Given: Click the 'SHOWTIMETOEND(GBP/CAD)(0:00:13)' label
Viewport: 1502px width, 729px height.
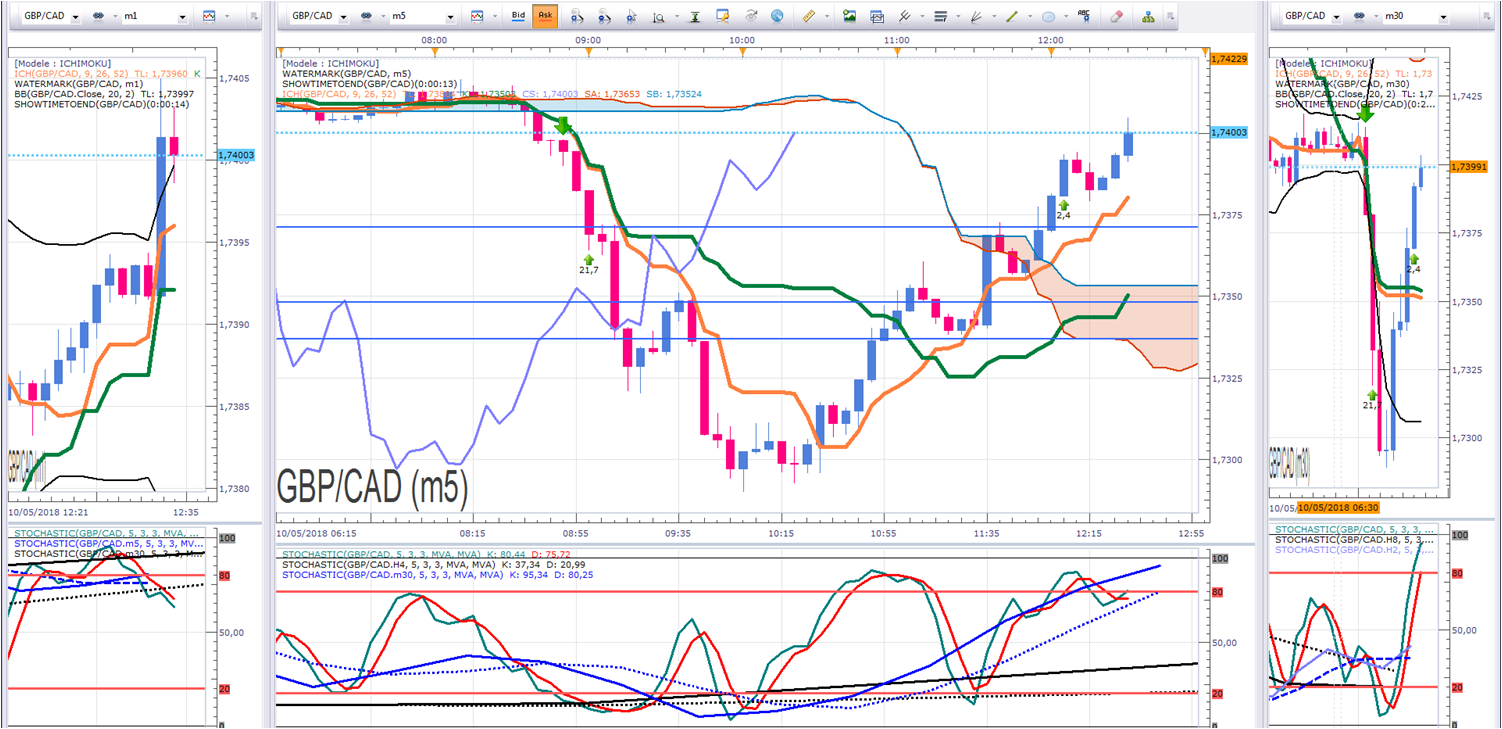Looking at the screenshot, I should (x=370, y=84).
